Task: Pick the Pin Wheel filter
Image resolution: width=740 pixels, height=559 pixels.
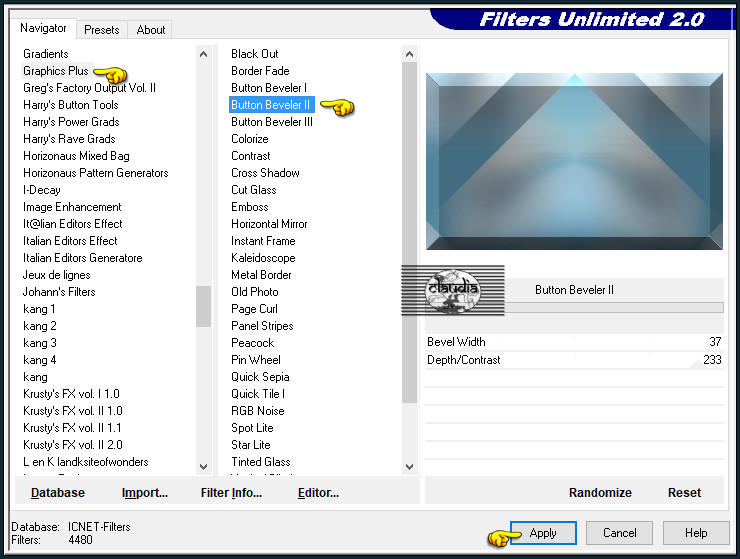Action: coord(256,360)
